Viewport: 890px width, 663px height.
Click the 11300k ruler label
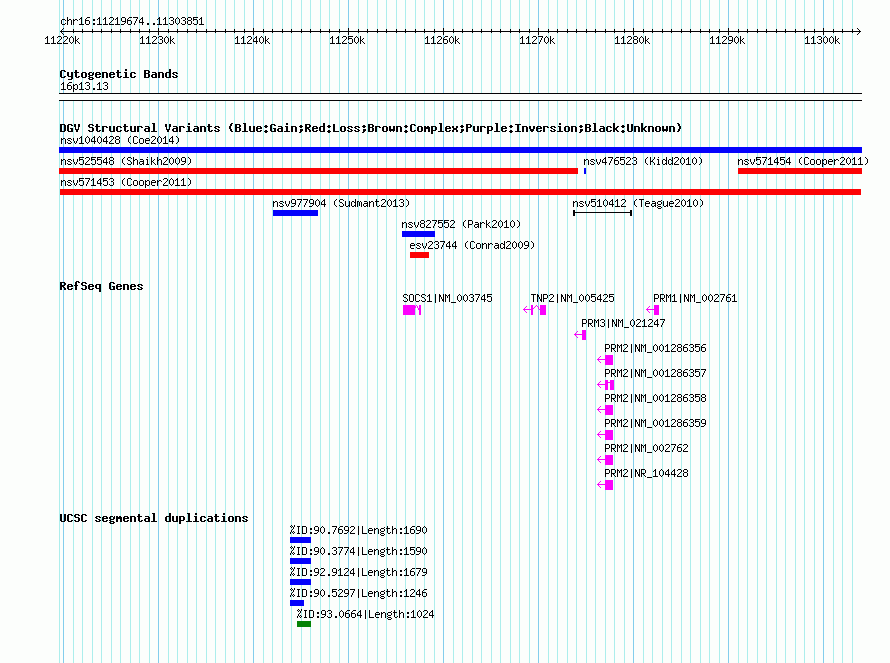tap(822, 41)
